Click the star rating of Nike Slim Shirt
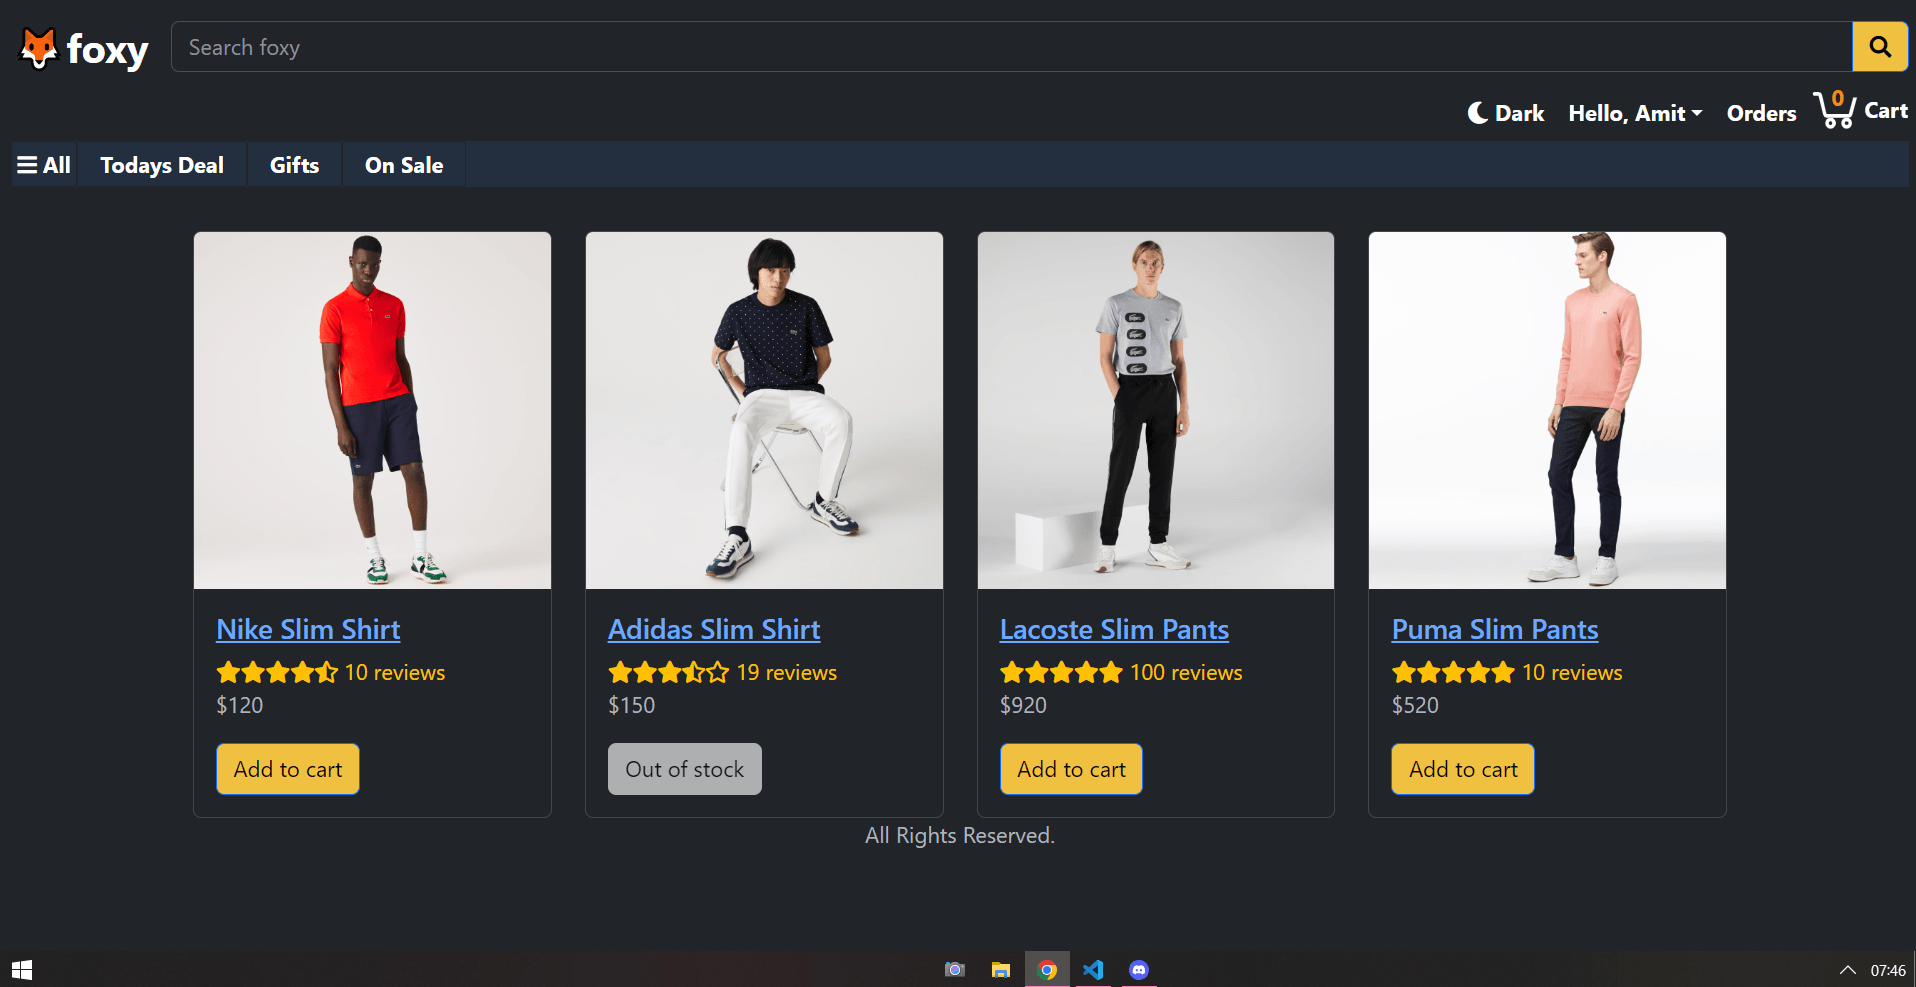The height and width of the screenshot is (987, 1916). tap(278, 672)
